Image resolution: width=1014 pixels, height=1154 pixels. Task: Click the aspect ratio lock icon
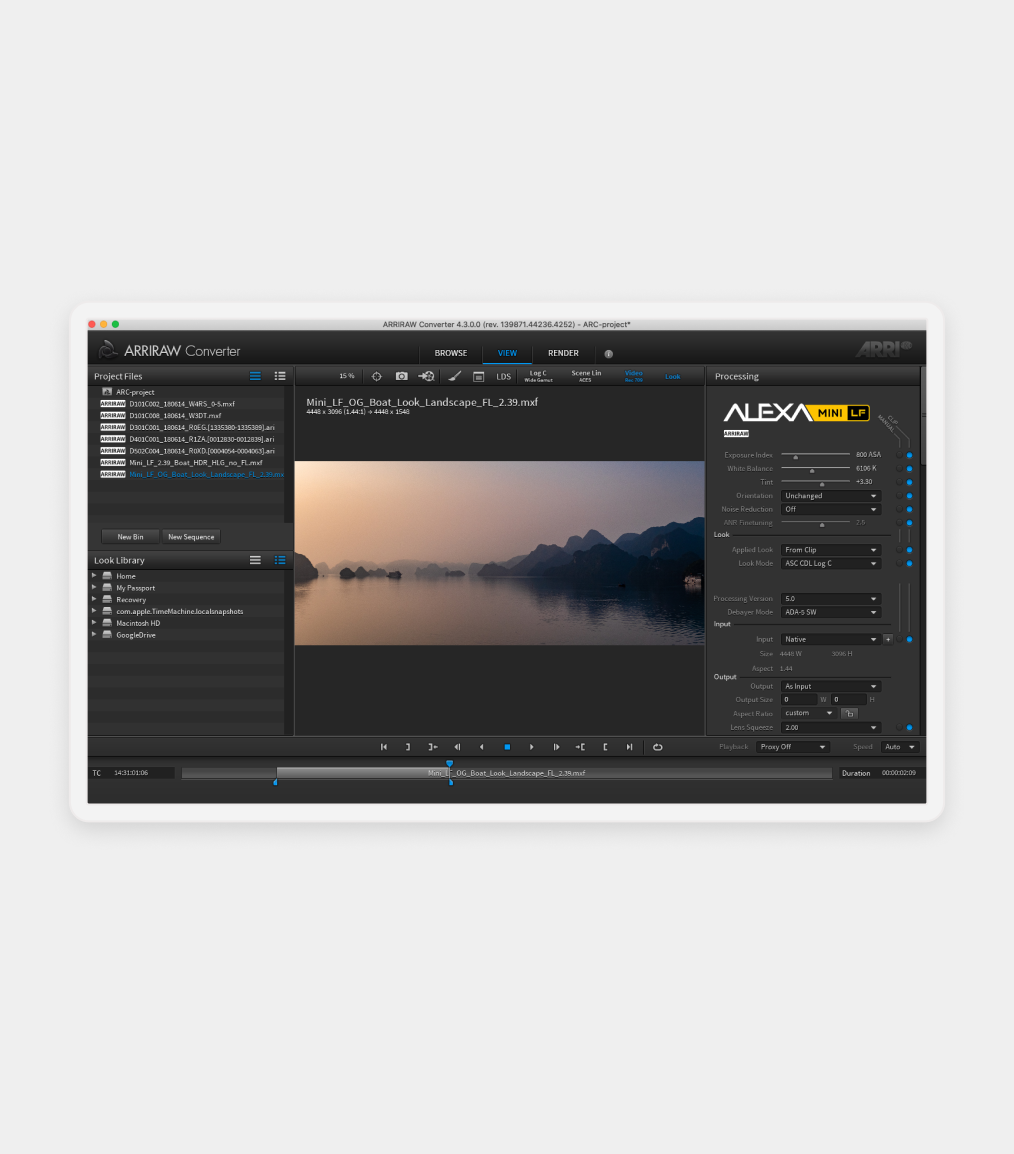[849, 714]
